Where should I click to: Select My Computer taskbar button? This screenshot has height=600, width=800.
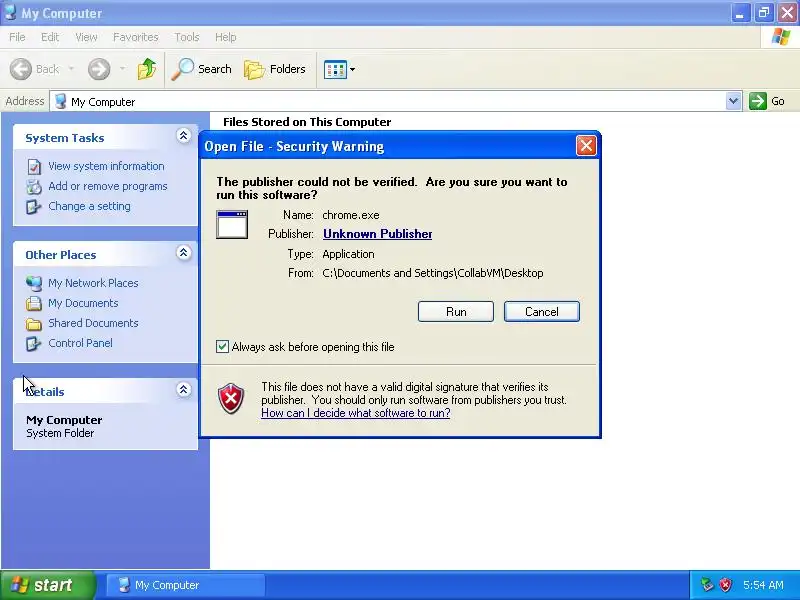pyautogui.click(x=186, y=585)
